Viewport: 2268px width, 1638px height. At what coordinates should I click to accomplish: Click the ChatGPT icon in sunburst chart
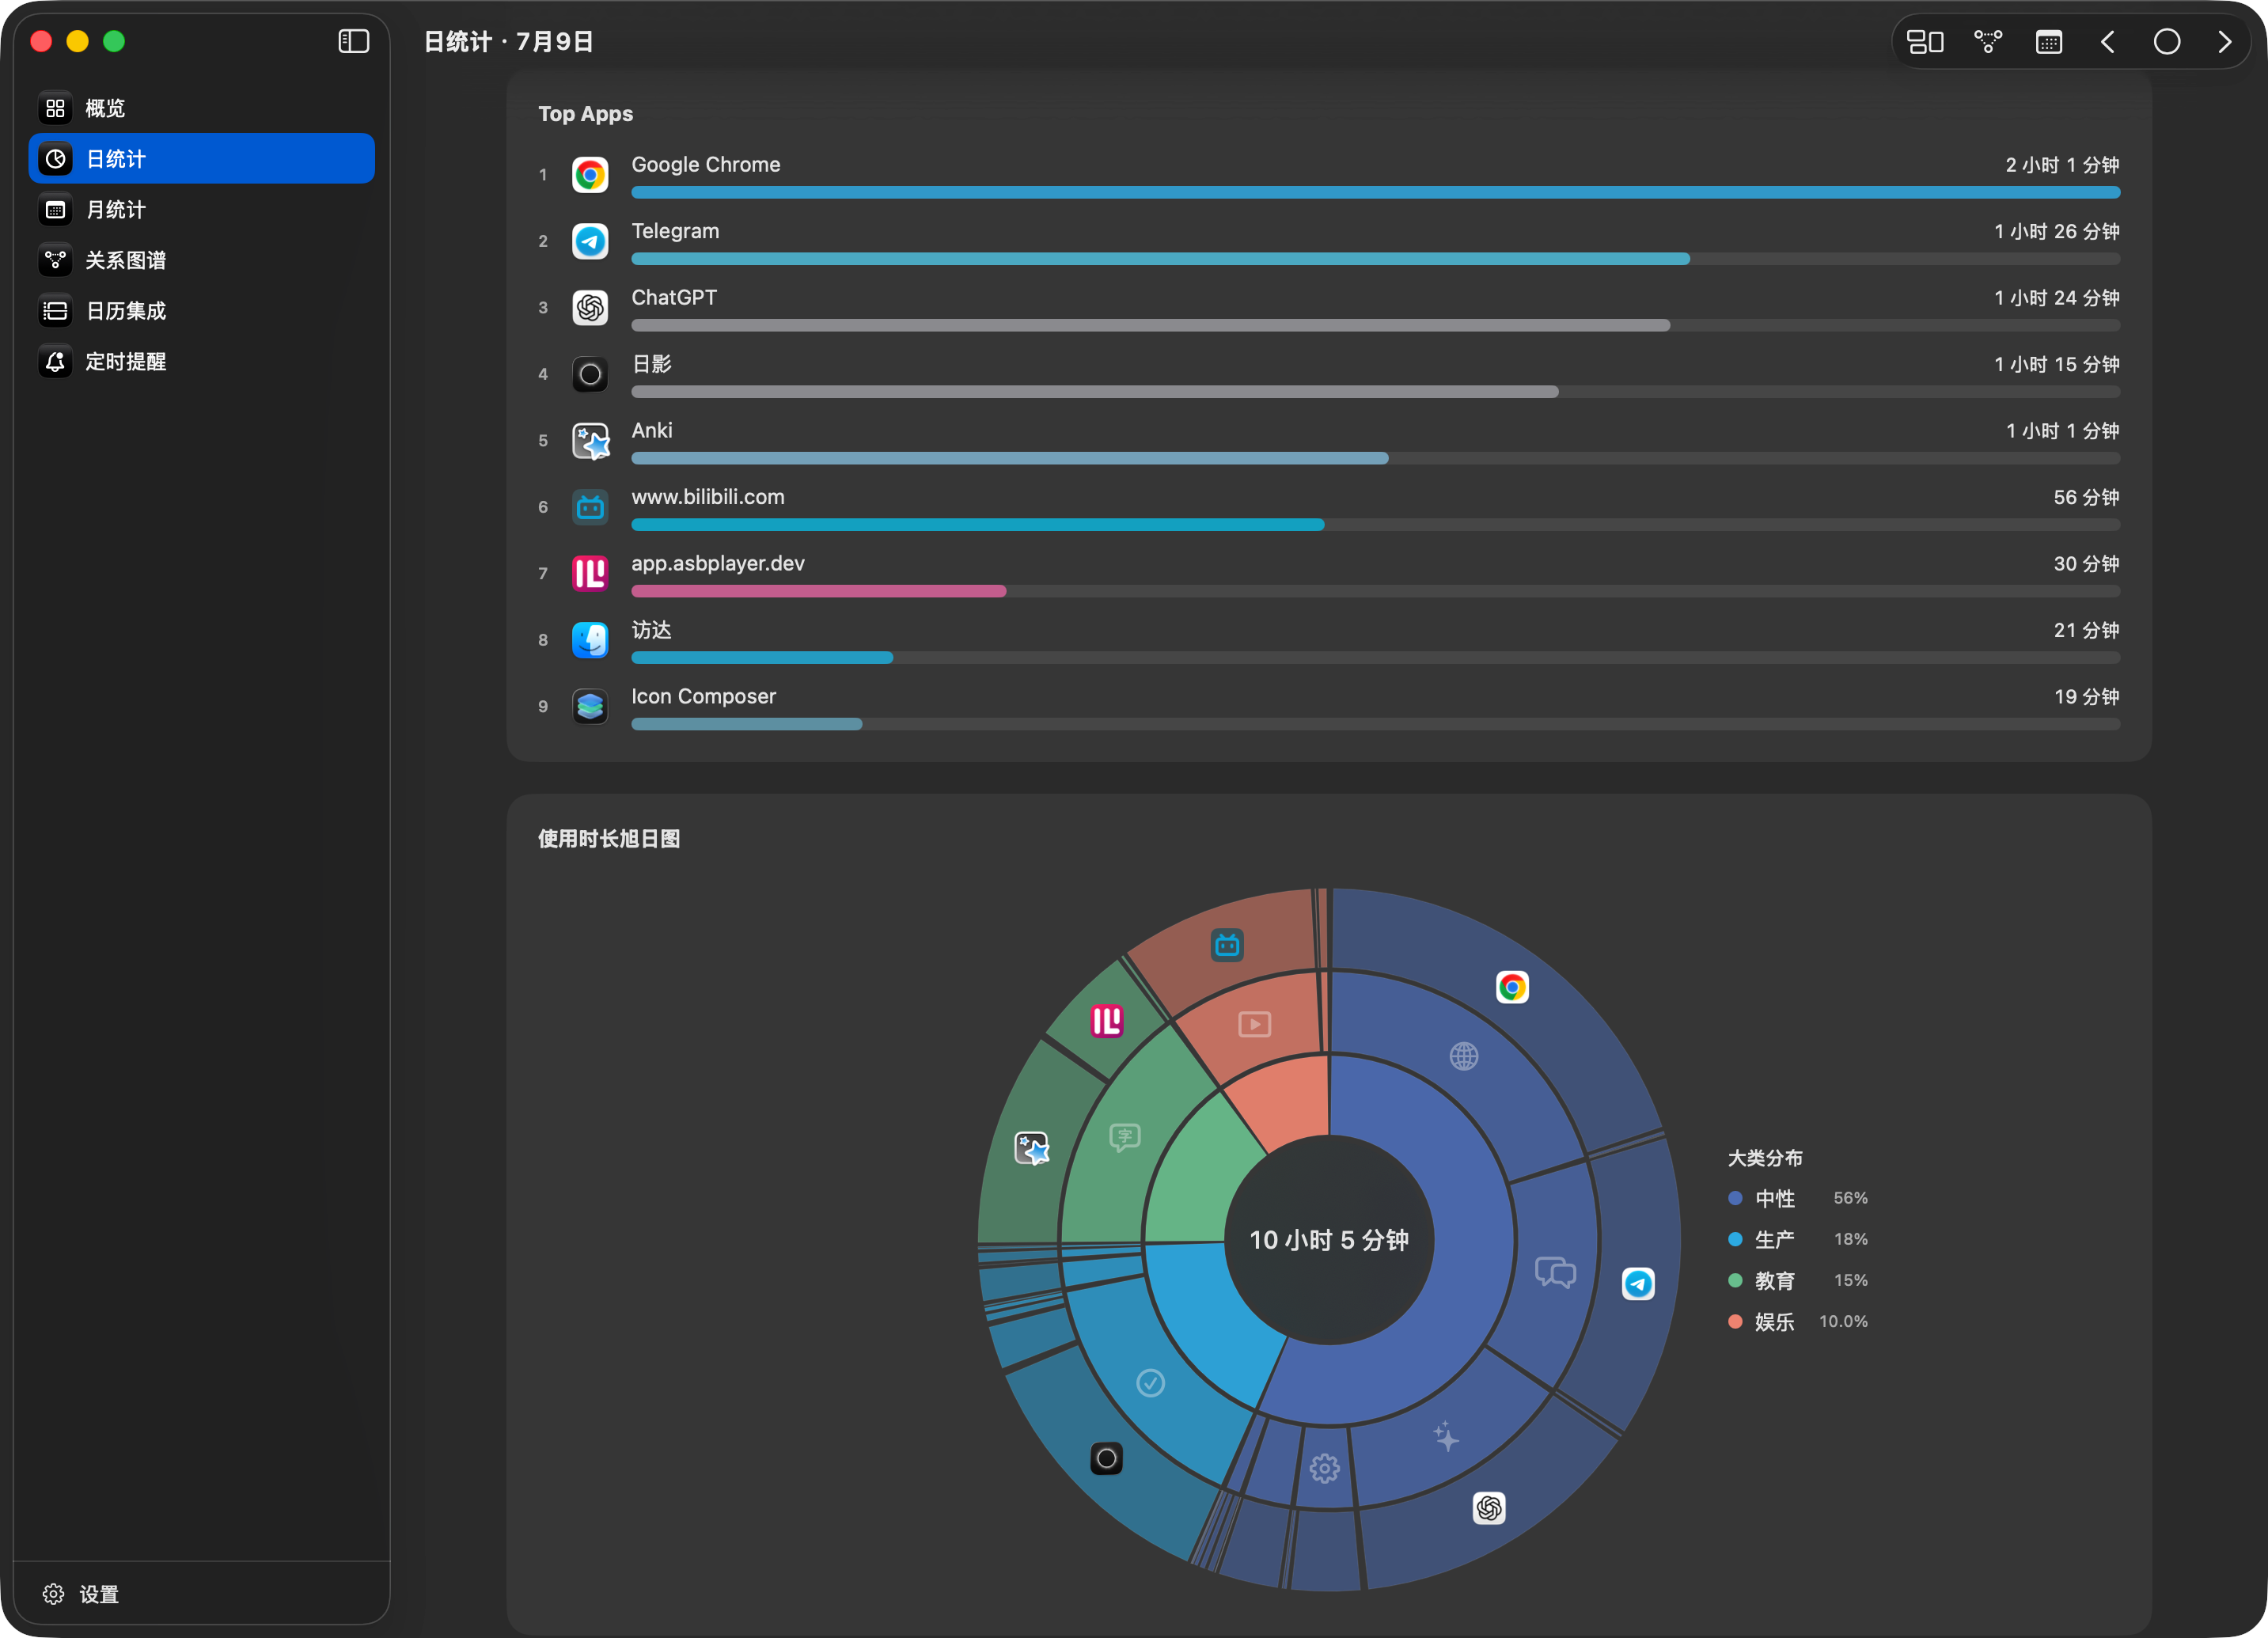tap(1489, 1508)
